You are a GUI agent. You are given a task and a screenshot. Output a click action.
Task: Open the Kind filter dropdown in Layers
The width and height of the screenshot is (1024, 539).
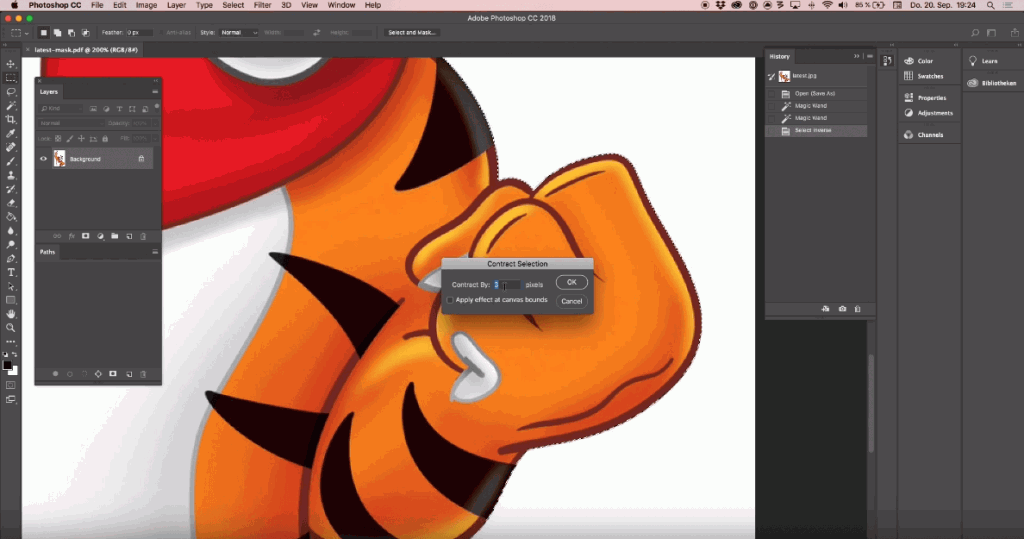(x=61, y=108)
